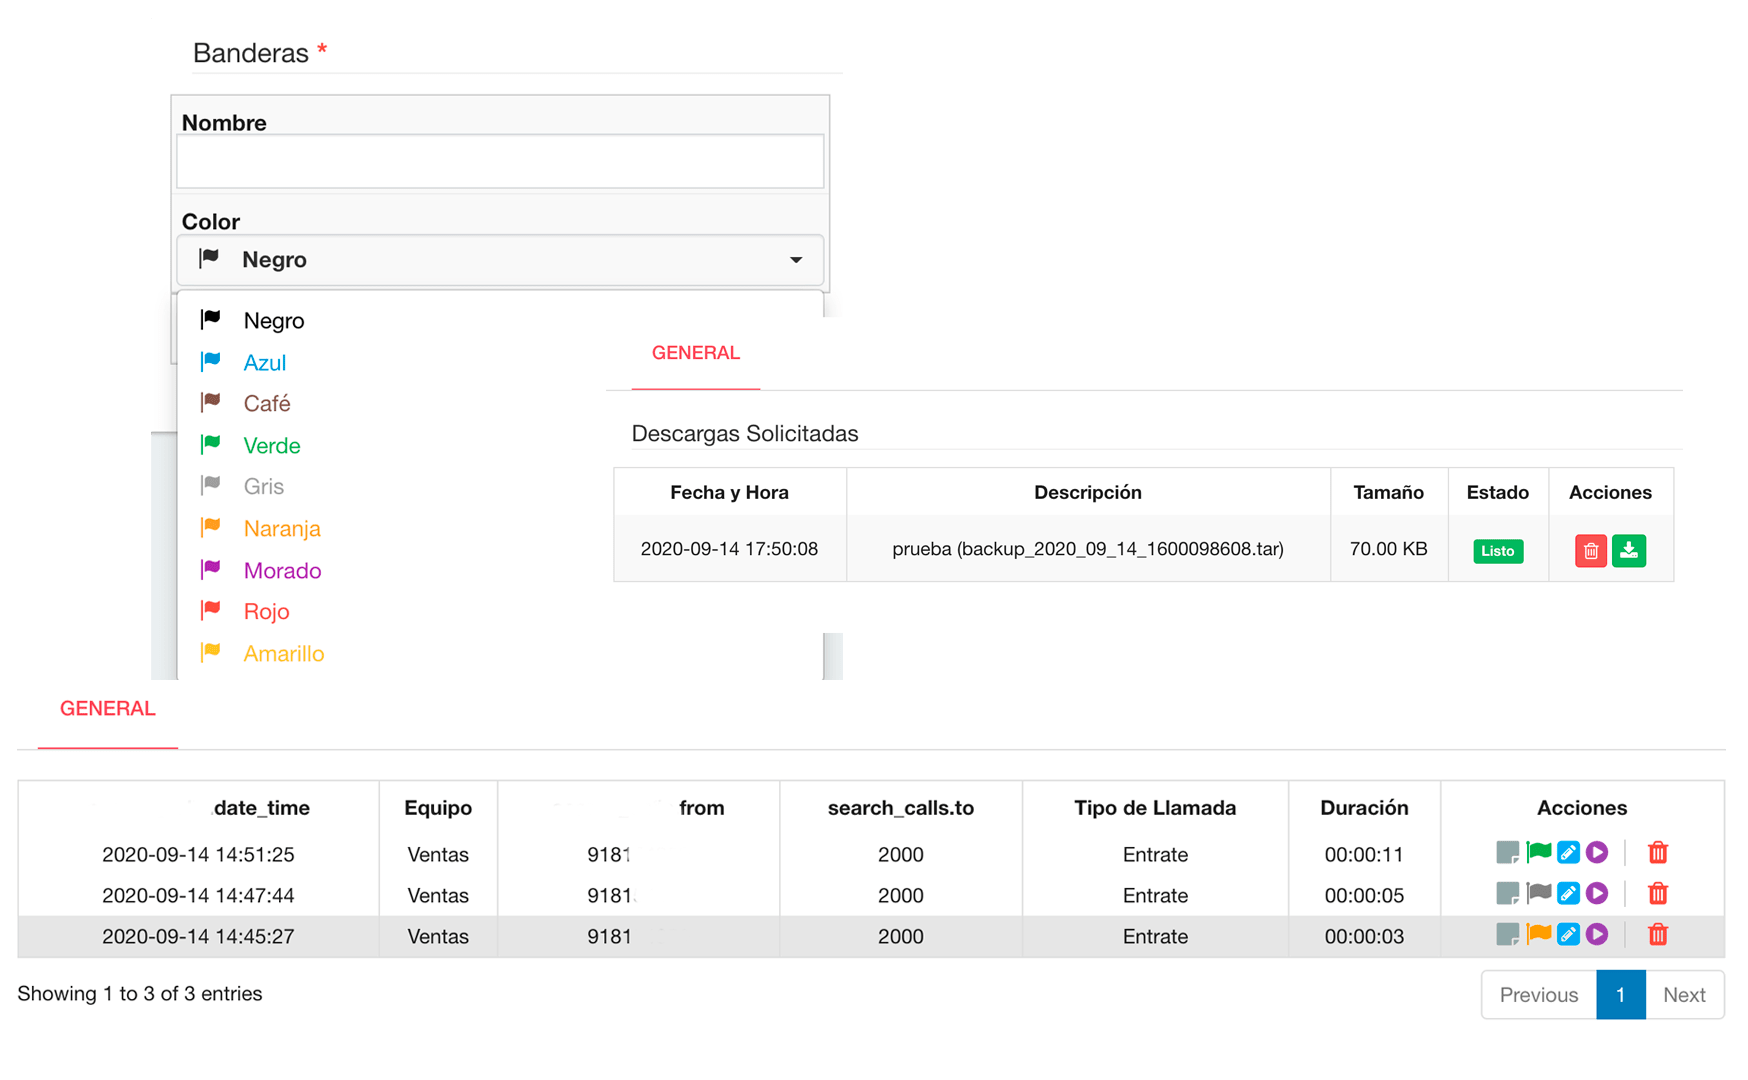
Task: Edit the 14:45:27 call with the pencil icon
Action: [1568, 935]
